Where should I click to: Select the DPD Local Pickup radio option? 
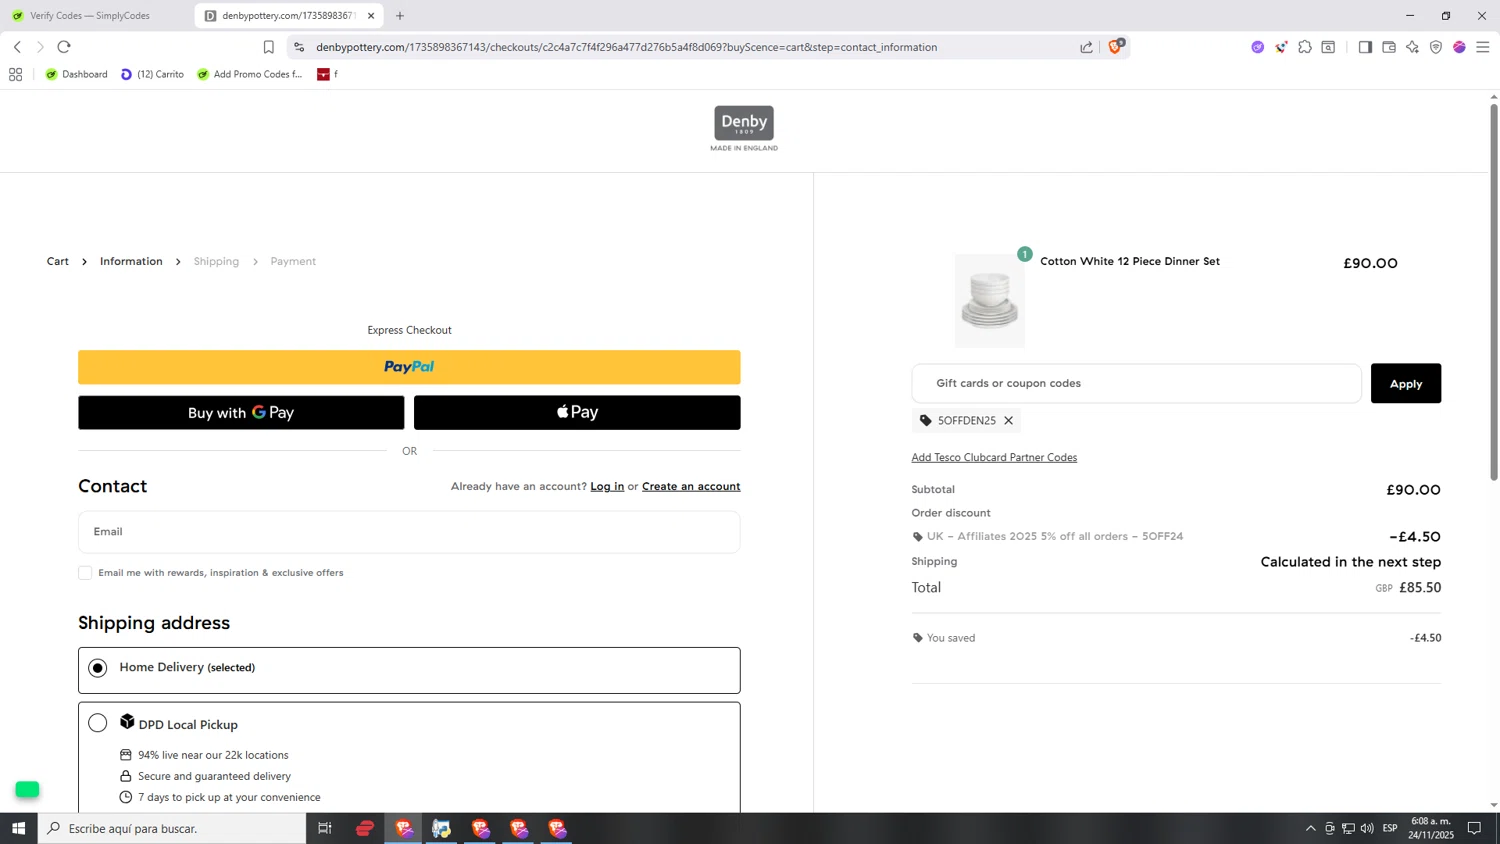point(97,723)
